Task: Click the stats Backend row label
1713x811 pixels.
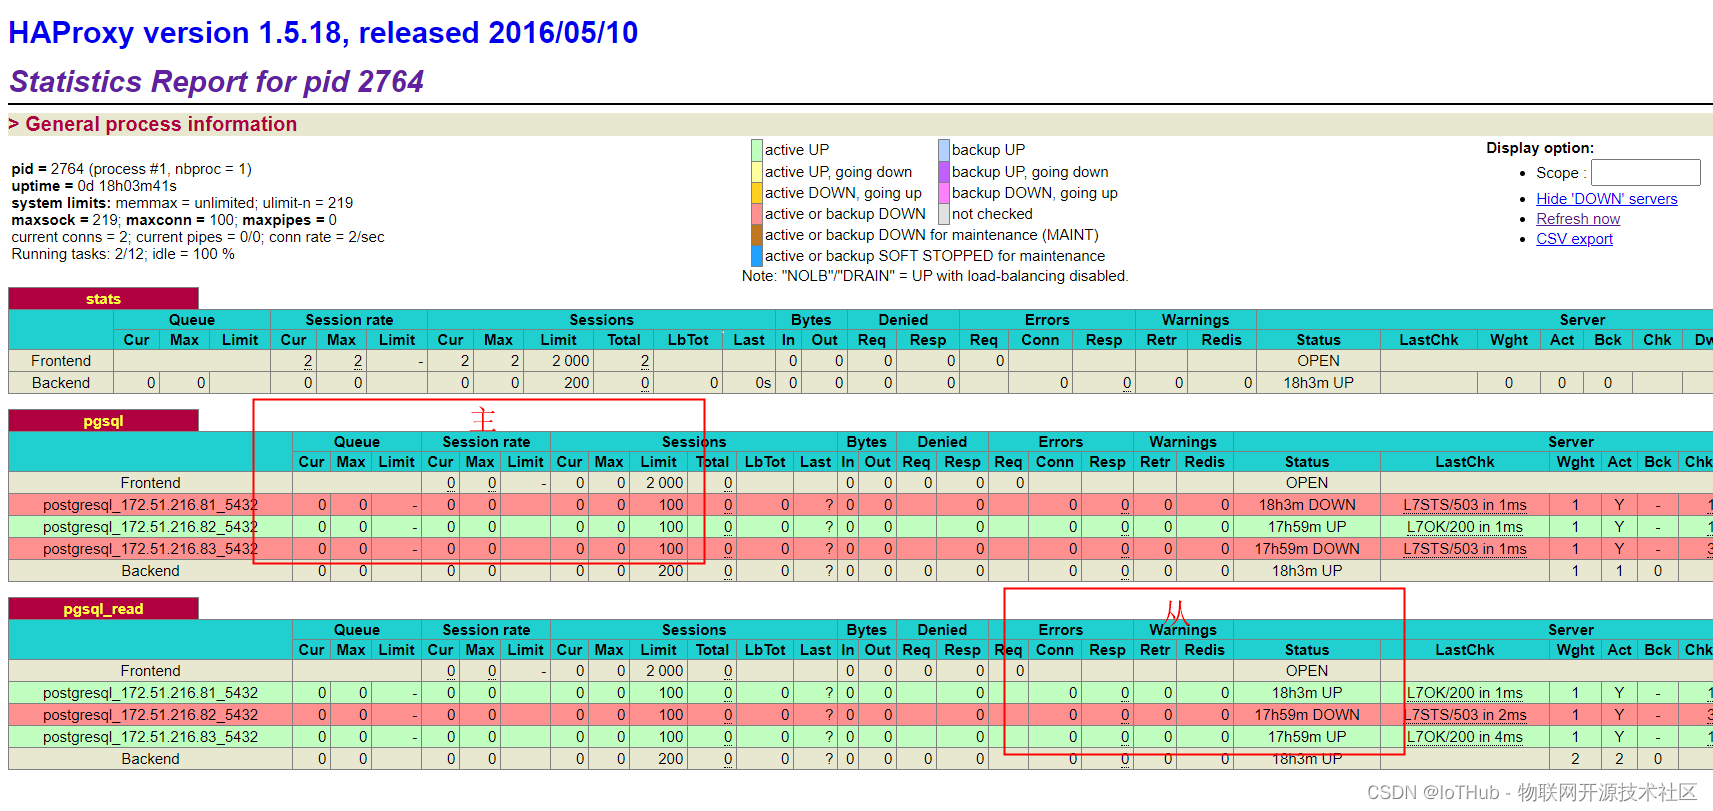Action: [61, 383]
